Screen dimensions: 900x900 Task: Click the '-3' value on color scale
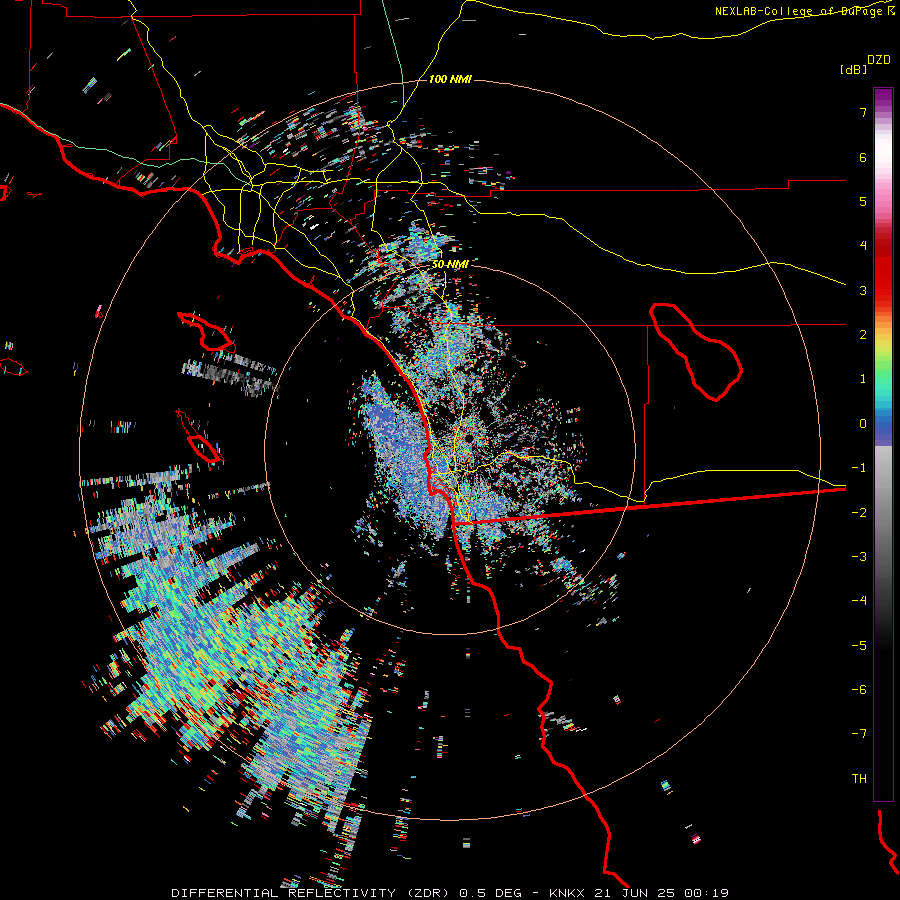tap(859, 557)
